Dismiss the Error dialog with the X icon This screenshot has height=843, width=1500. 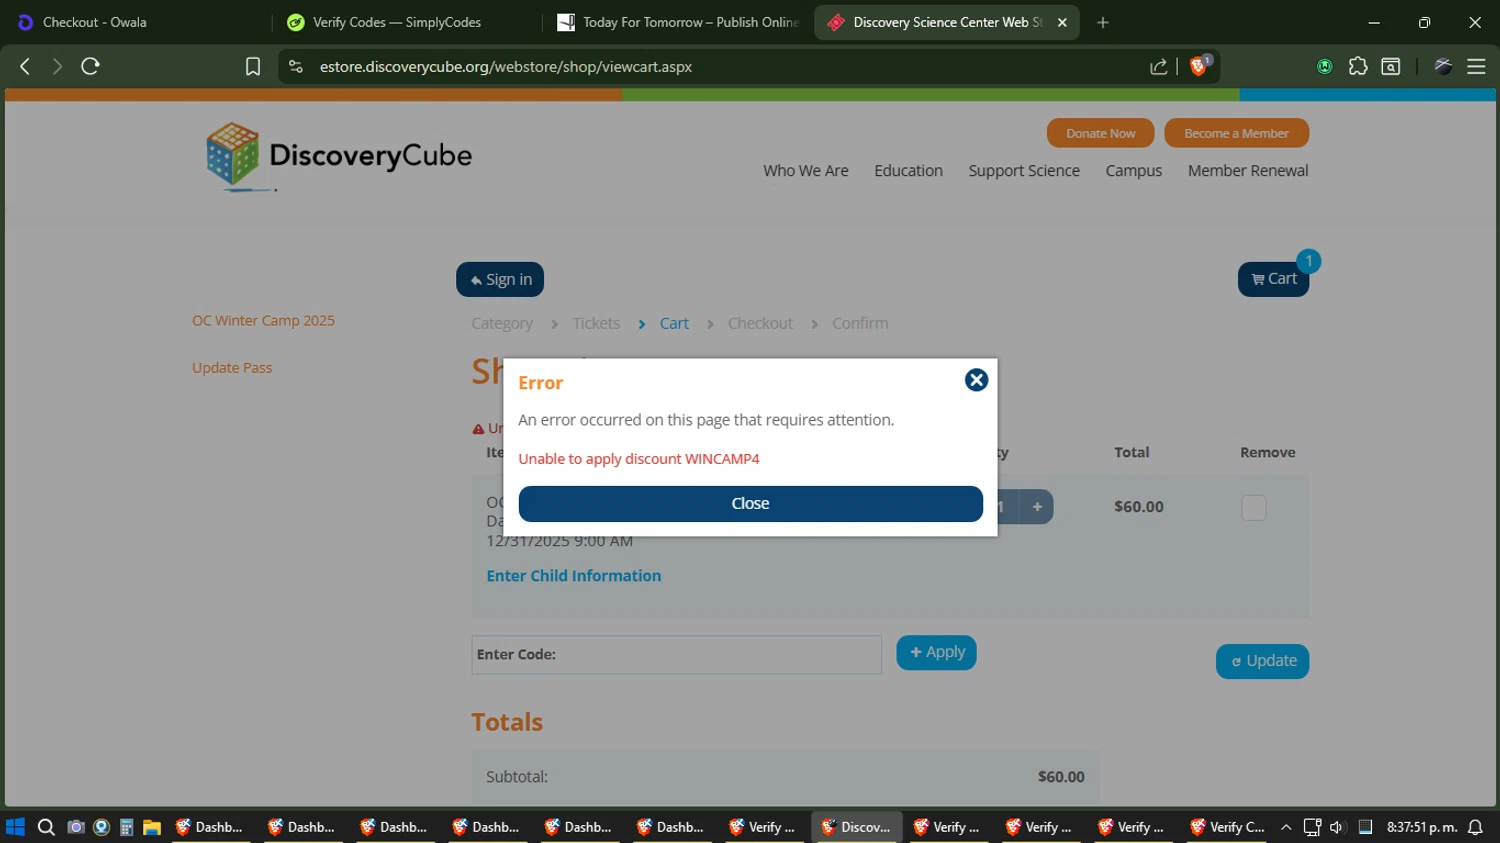pos(976,380)
